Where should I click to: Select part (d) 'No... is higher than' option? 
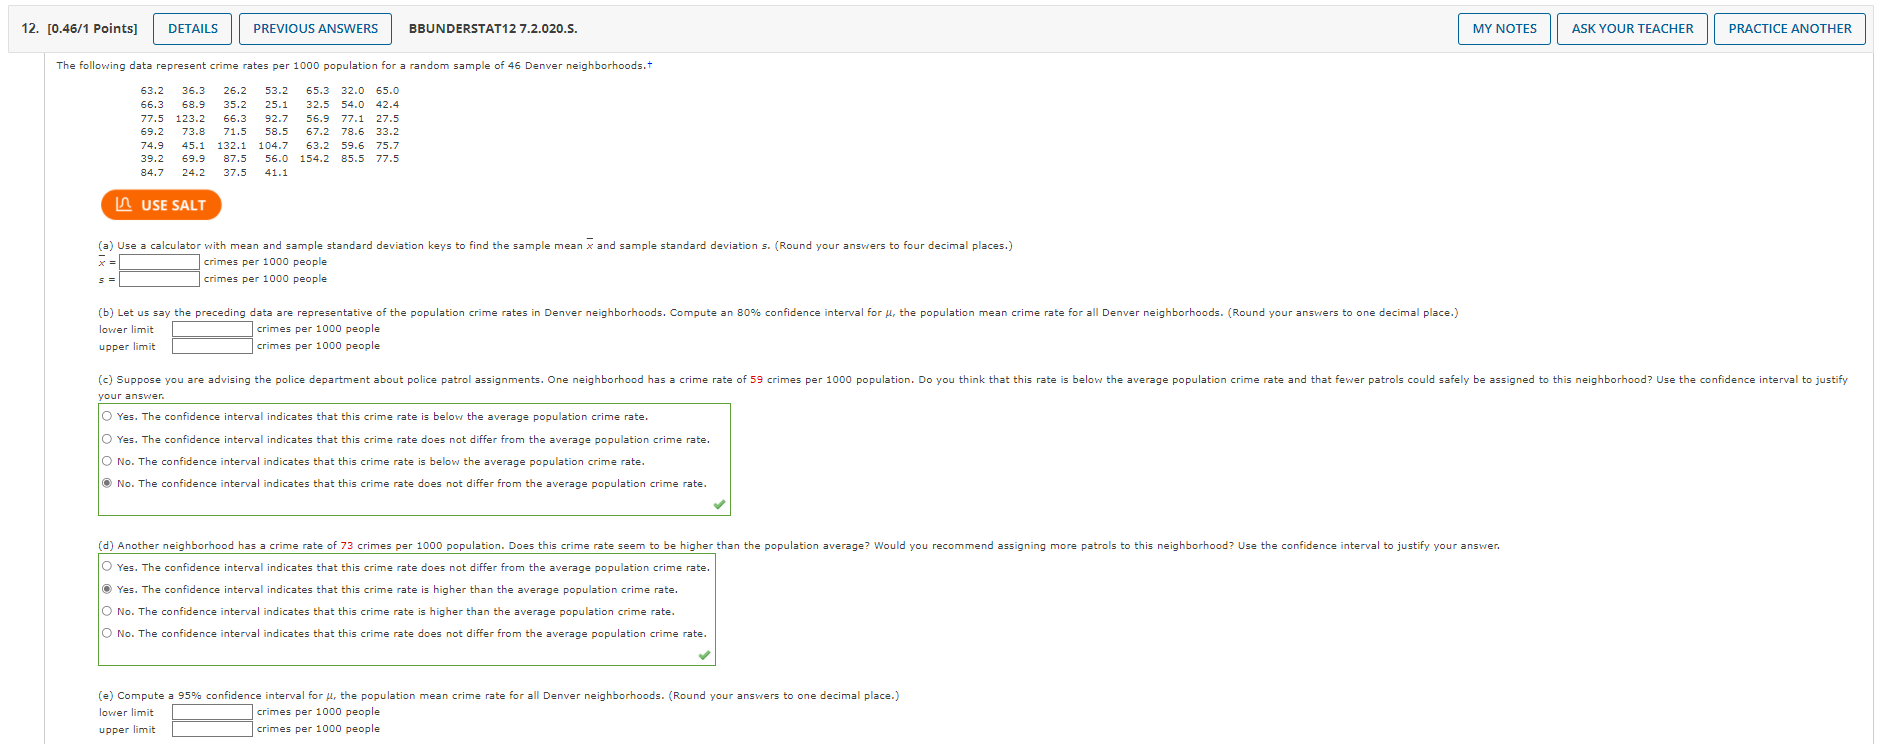point(107,611)
